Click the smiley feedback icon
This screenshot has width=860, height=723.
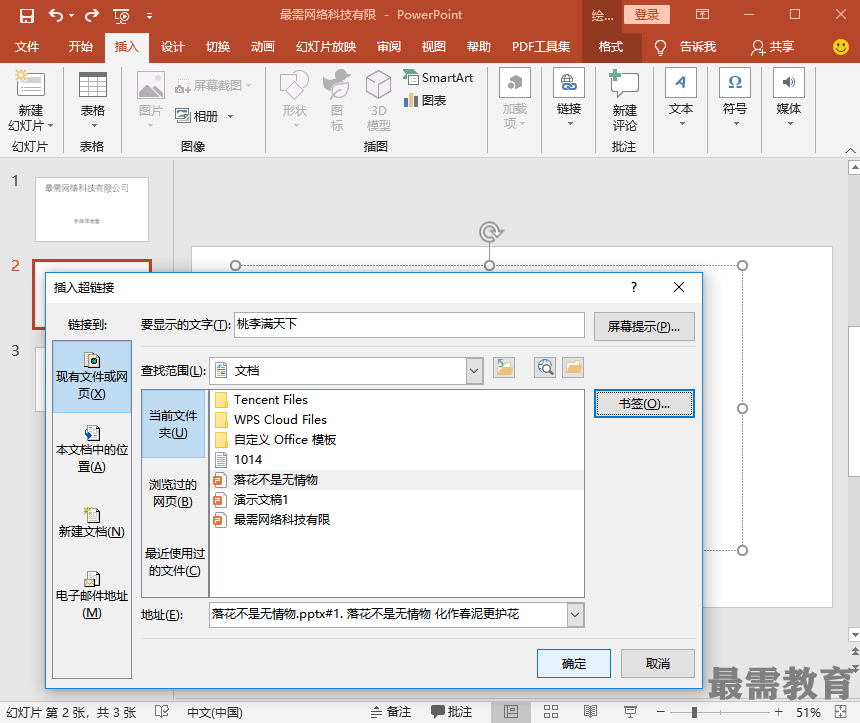click(x=840, y=47)
